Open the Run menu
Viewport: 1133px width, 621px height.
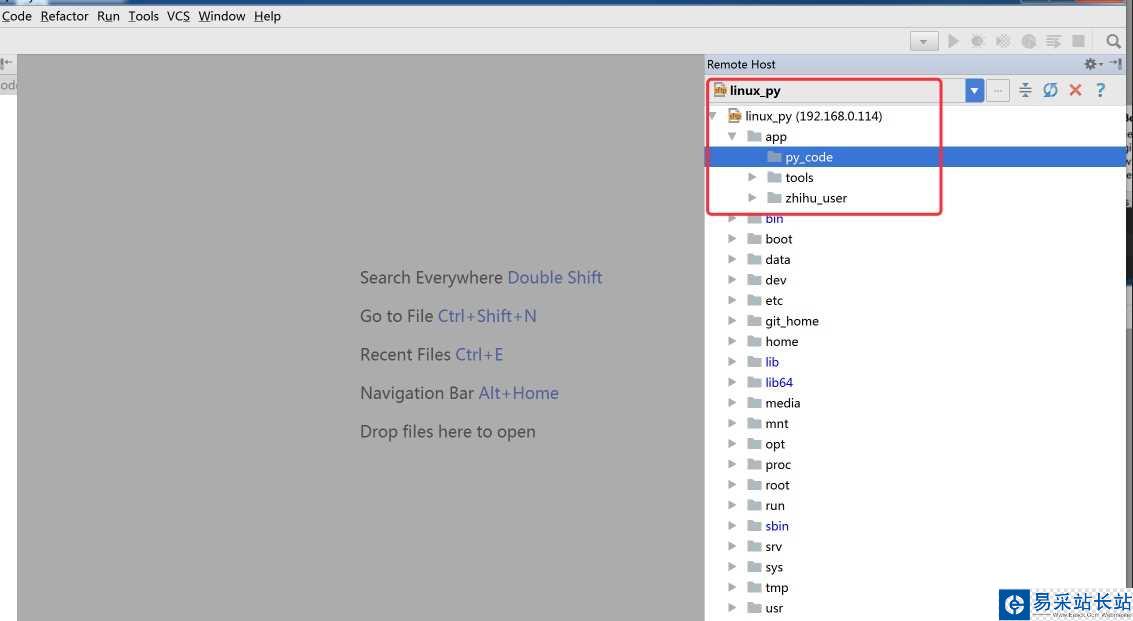pos(108,16)
